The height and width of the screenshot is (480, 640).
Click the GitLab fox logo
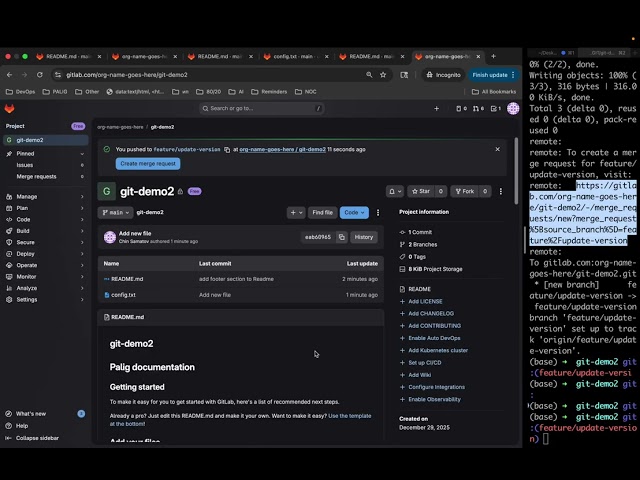point(9,109)
